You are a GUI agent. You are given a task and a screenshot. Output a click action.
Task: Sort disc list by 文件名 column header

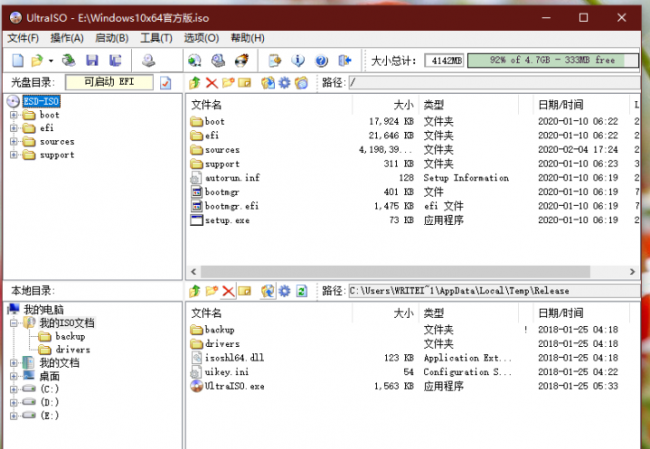pos(269,105)
